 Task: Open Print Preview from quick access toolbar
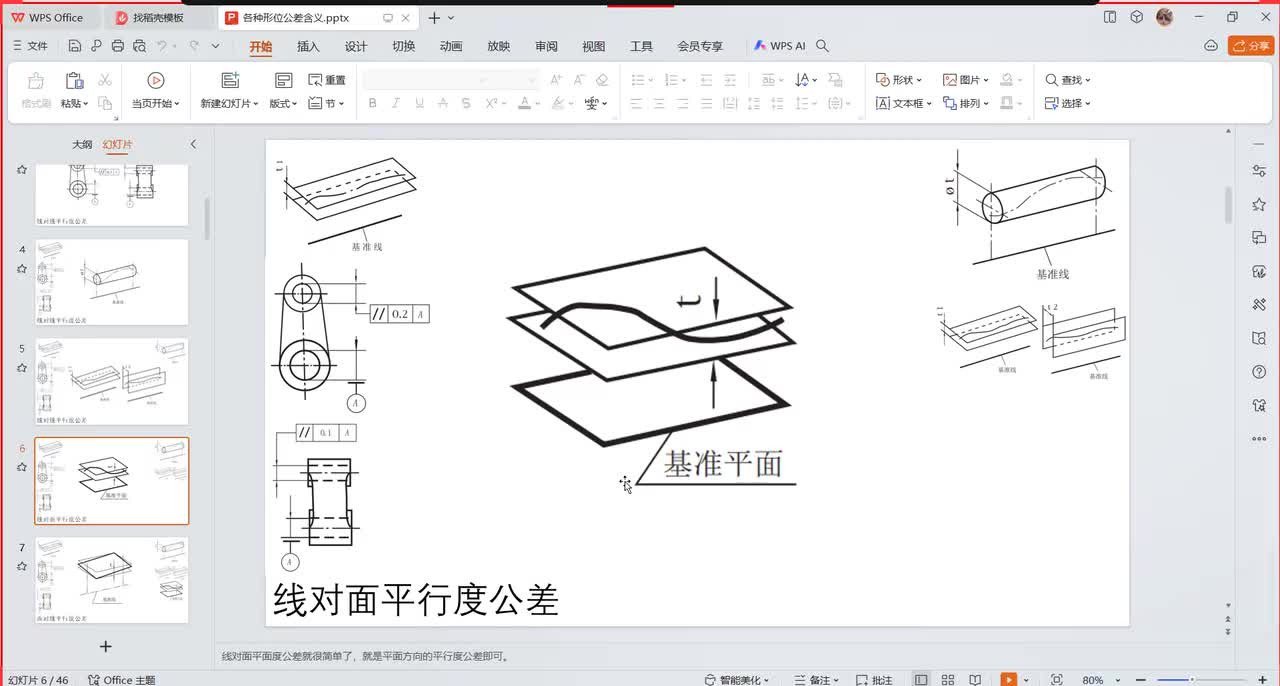coord(139,46)
